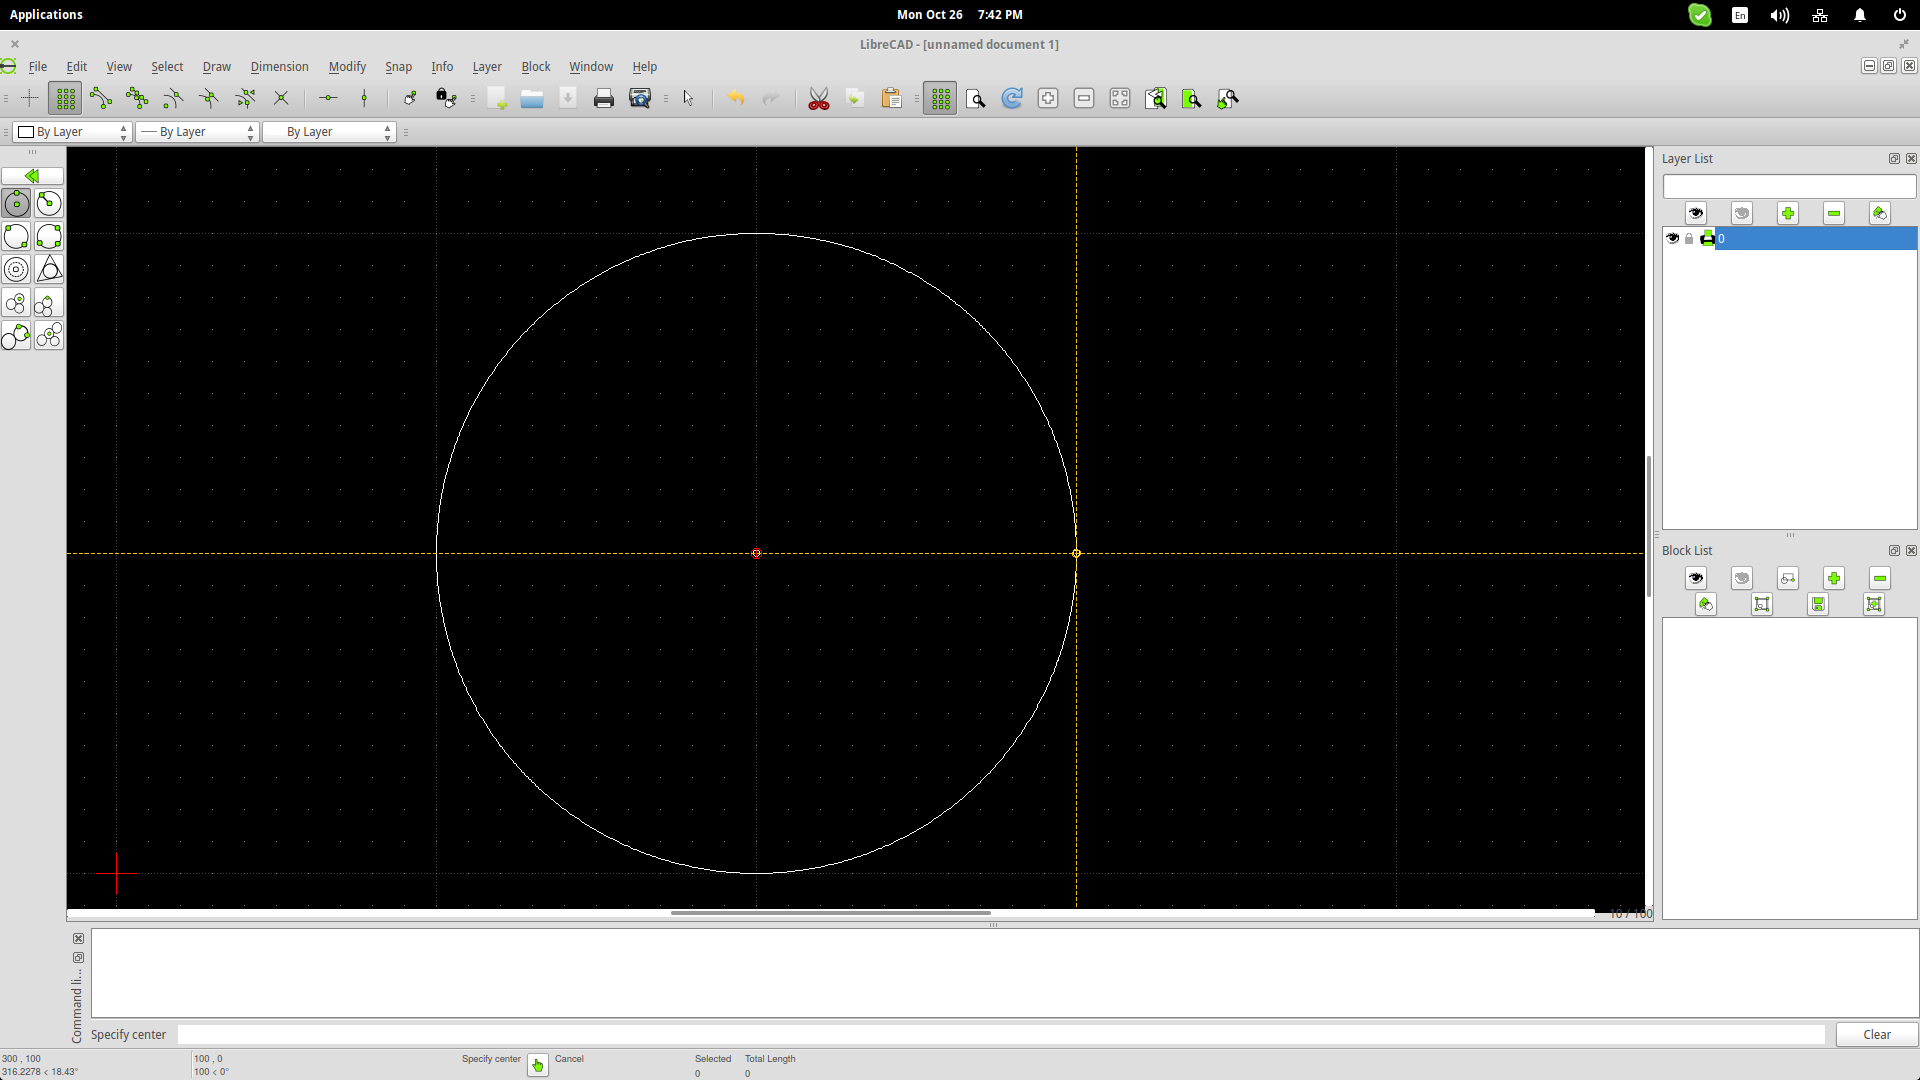The image size is (1920, 1080).
Task: Toggle visibility eye of layer 0
Action: (x=1673, y=238)
